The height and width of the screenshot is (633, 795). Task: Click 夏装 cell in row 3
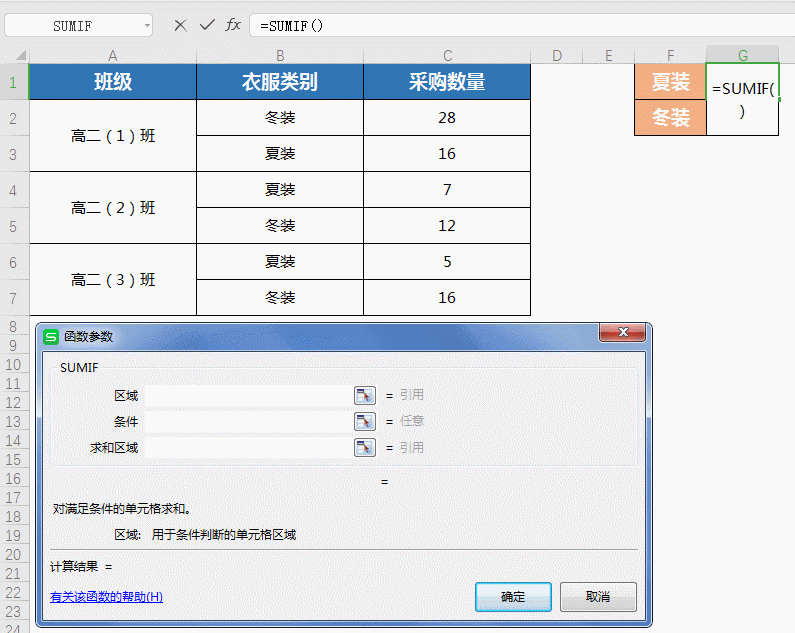[280, 154]
